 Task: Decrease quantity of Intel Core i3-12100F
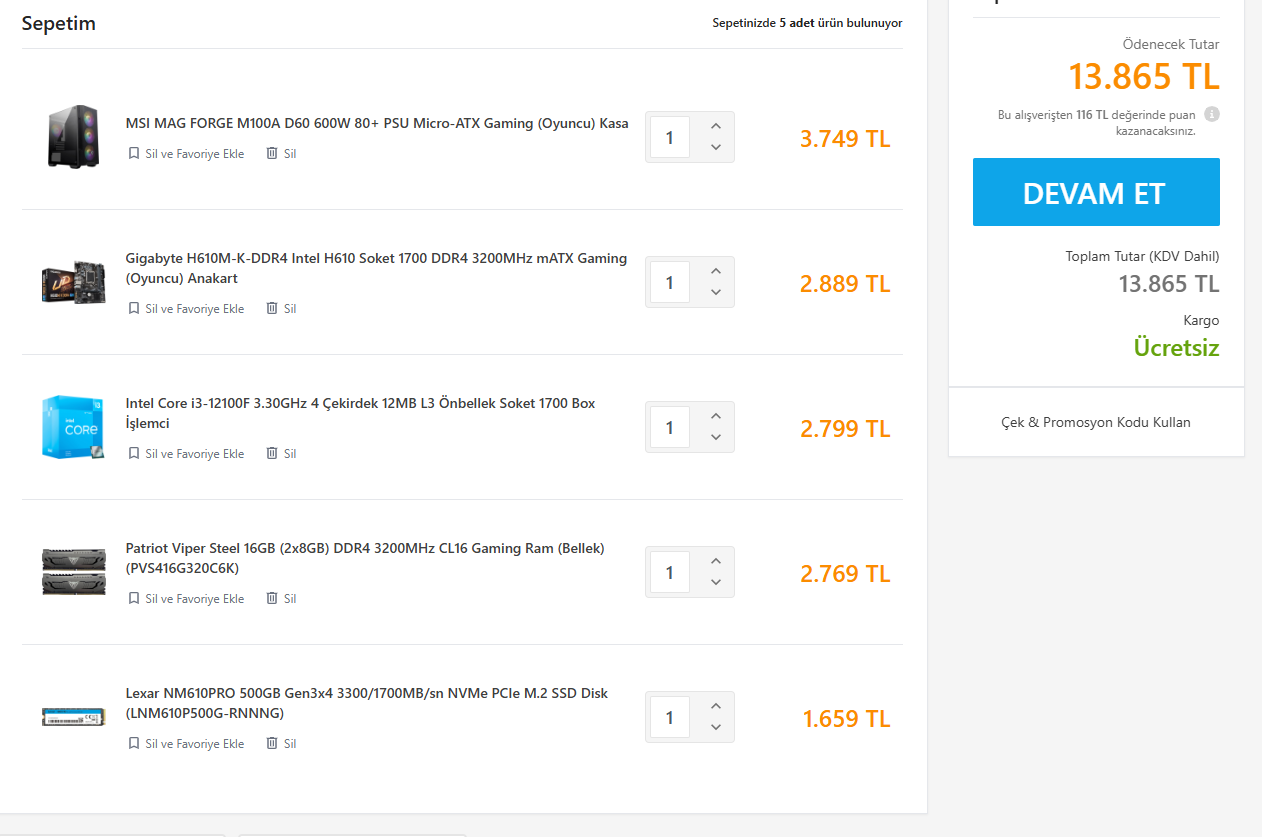[715, 438]
